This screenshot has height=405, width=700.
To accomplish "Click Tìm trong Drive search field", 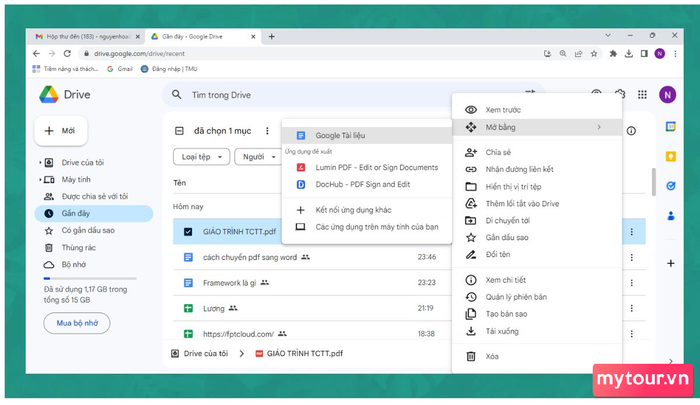I will point(353,95).
